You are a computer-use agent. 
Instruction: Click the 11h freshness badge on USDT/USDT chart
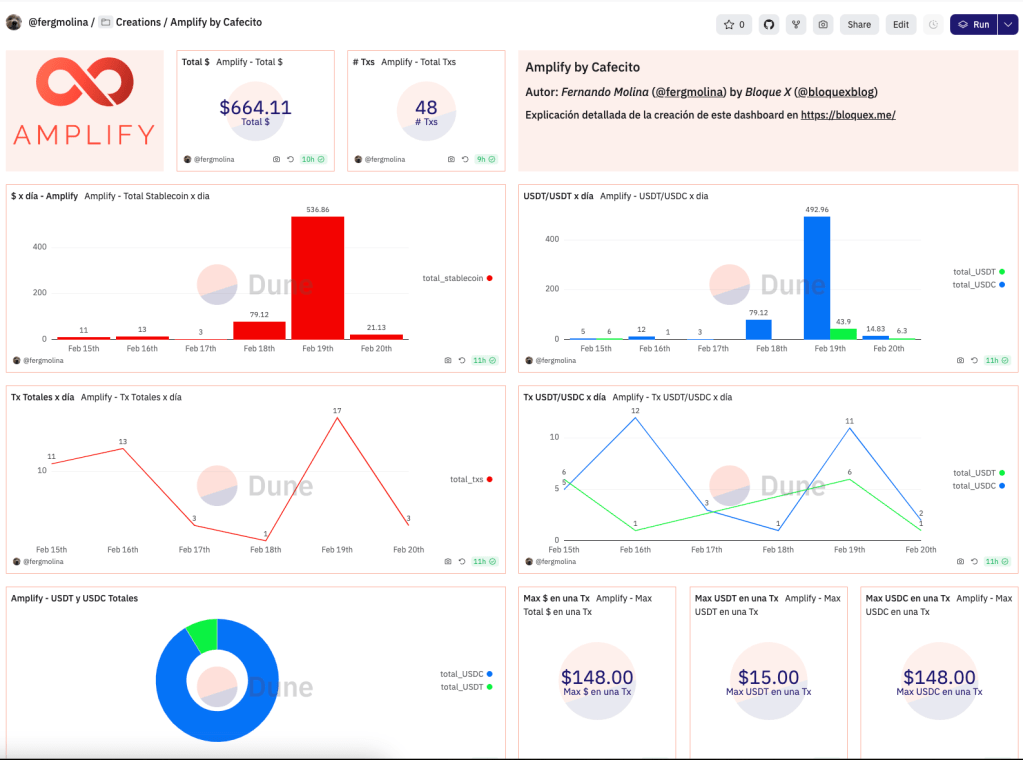[x=996, y=360]
